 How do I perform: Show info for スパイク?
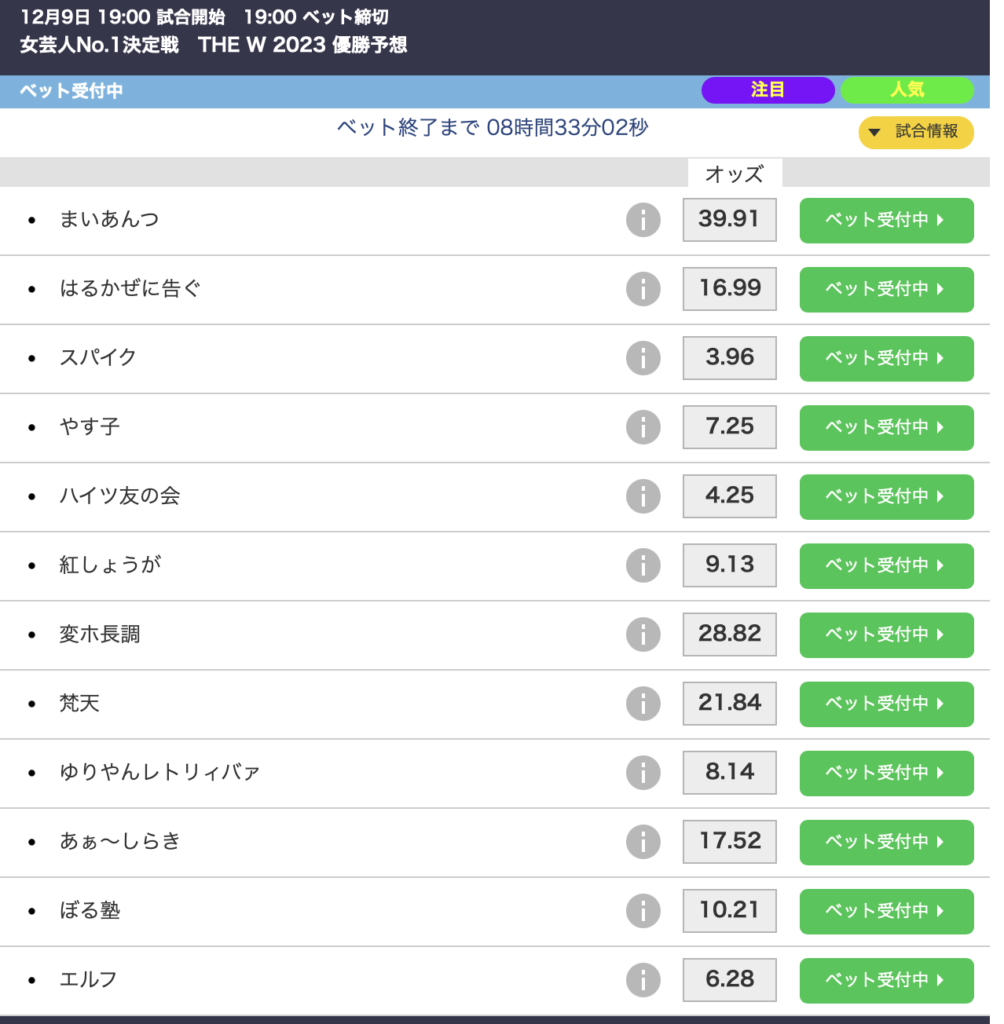pyautogui.click(x=643, y=358)
